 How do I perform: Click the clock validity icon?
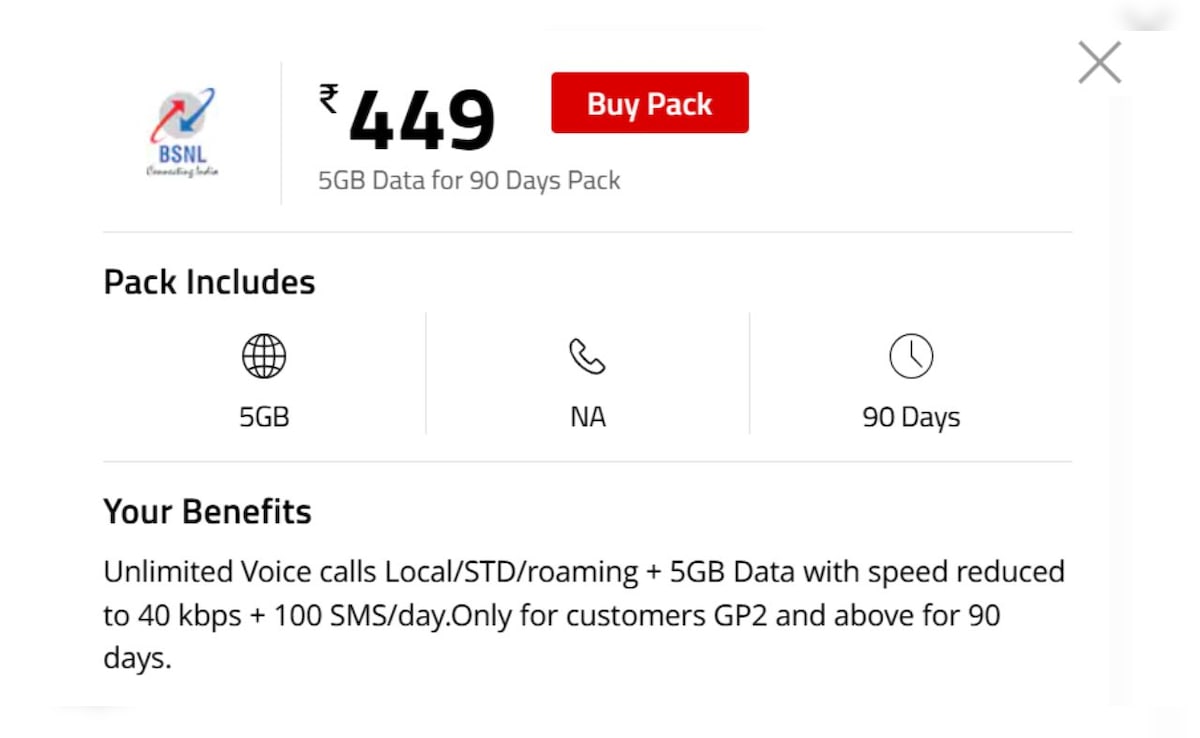point(911,357)
